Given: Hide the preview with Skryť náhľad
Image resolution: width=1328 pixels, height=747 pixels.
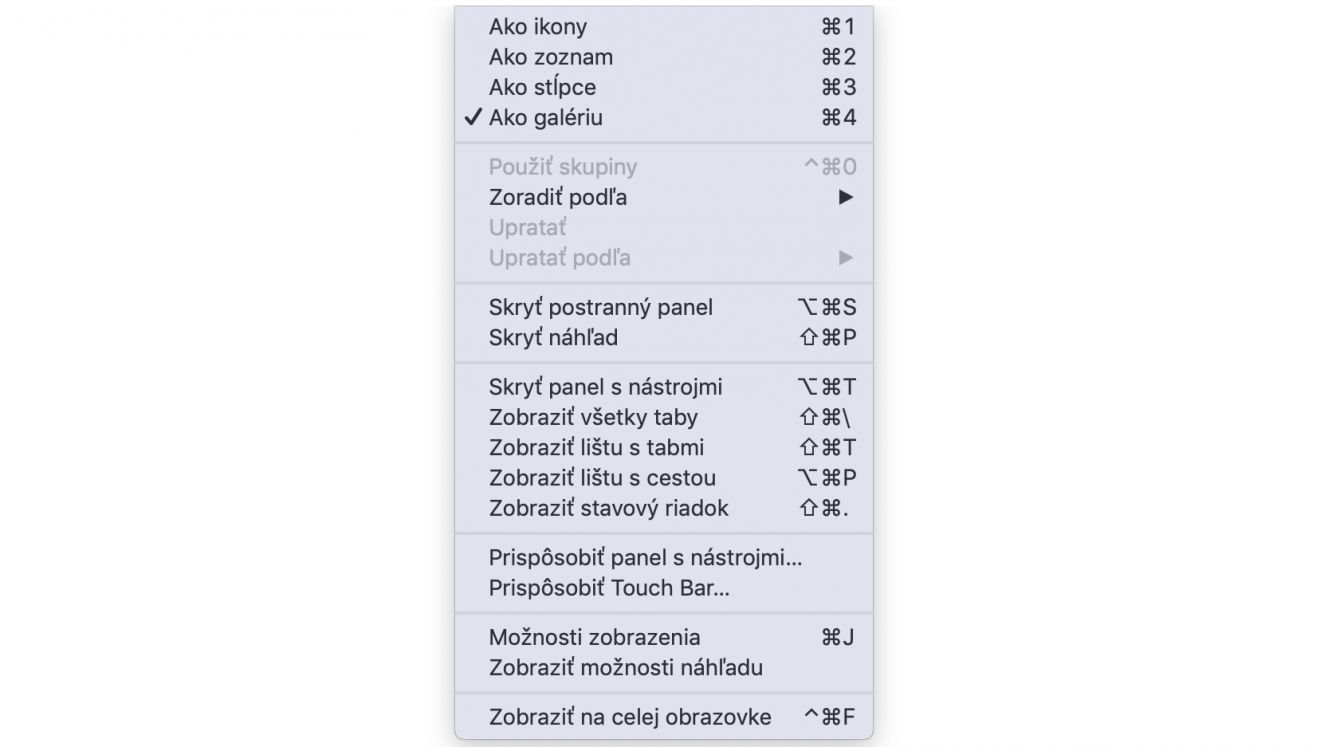Looking at the screenshot, I should coord(664,337).
